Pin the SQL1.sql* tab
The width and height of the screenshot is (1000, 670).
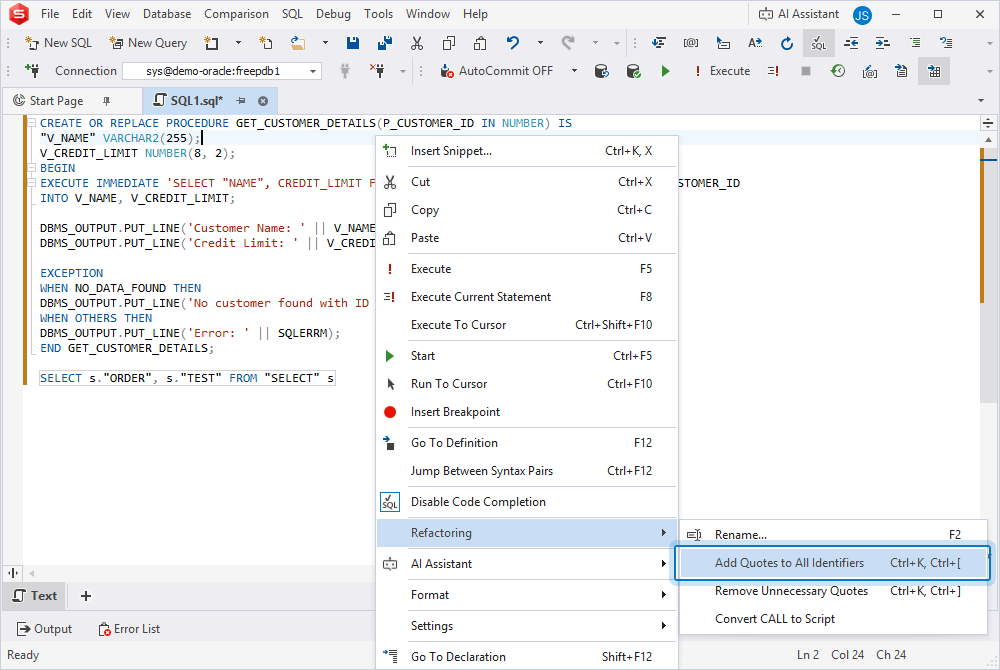pyautogui.click(x=241, y=101)
